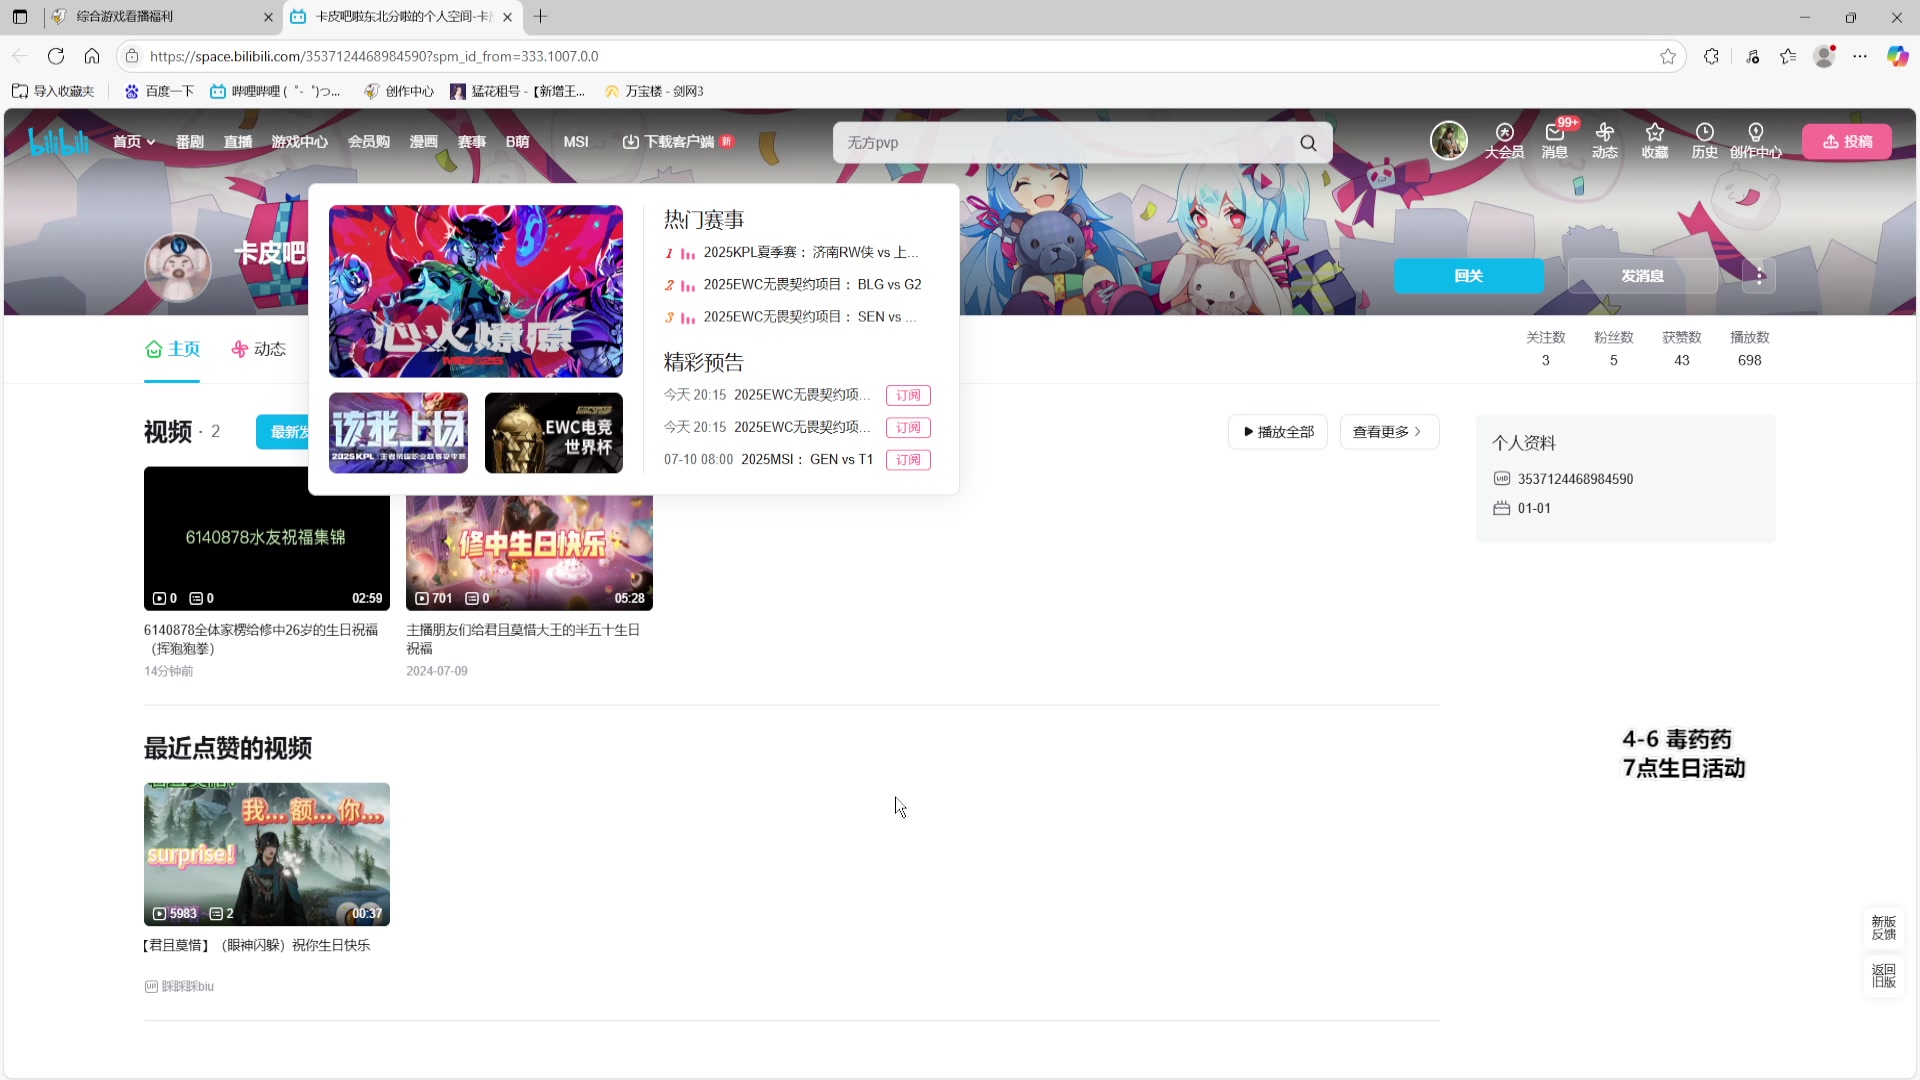Click the search magnifier icon
Screen dimensions: 1920x1080
point(1308,143)
